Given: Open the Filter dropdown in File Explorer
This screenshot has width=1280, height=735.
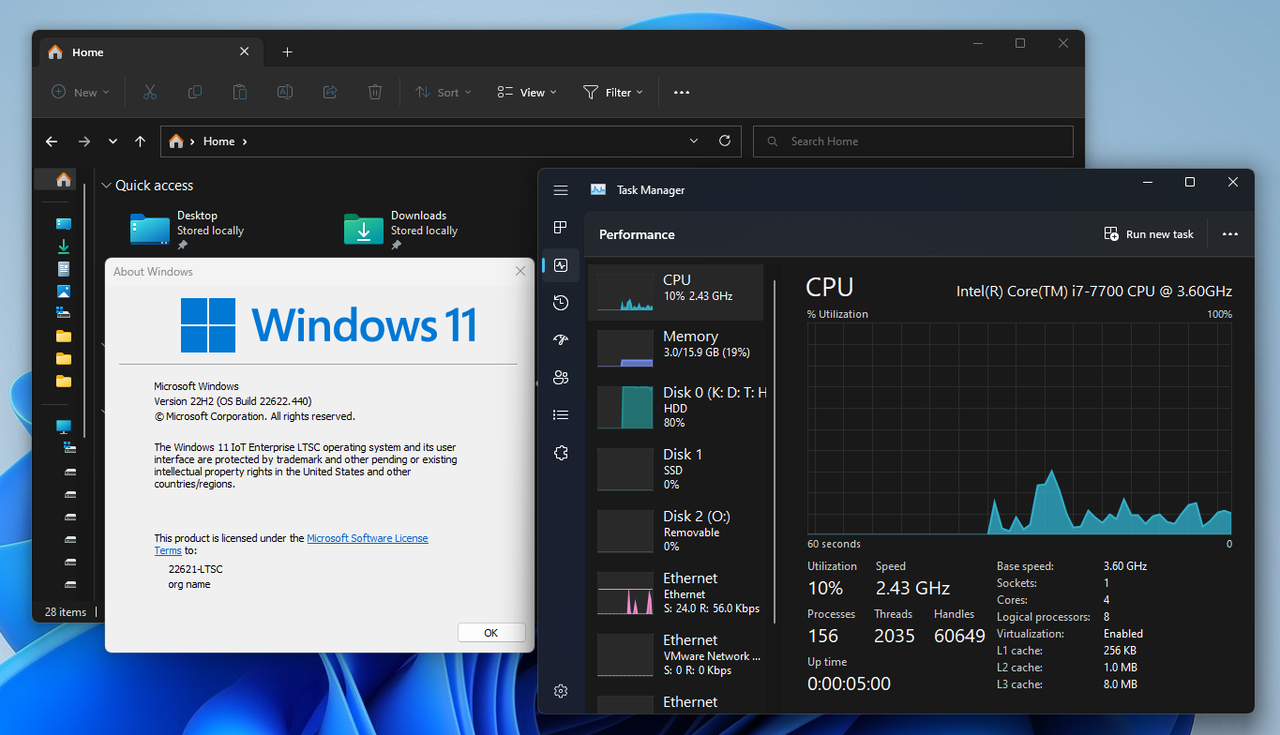Looking at the screenshot, I should click(x=613, y=92).
